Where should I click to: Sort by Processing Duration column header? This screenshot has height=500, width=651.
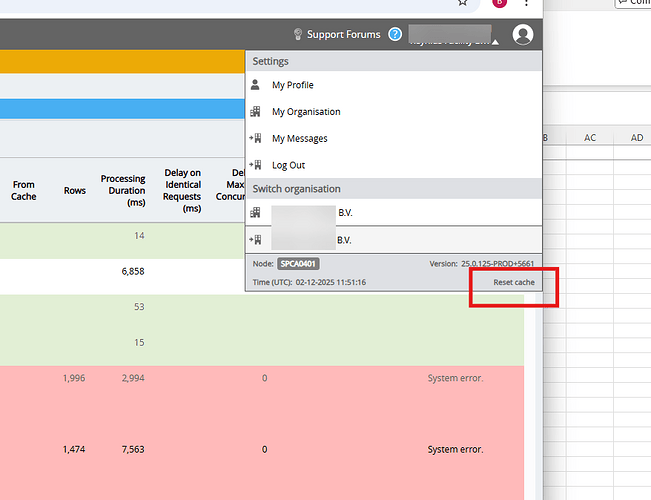[123, 190]
